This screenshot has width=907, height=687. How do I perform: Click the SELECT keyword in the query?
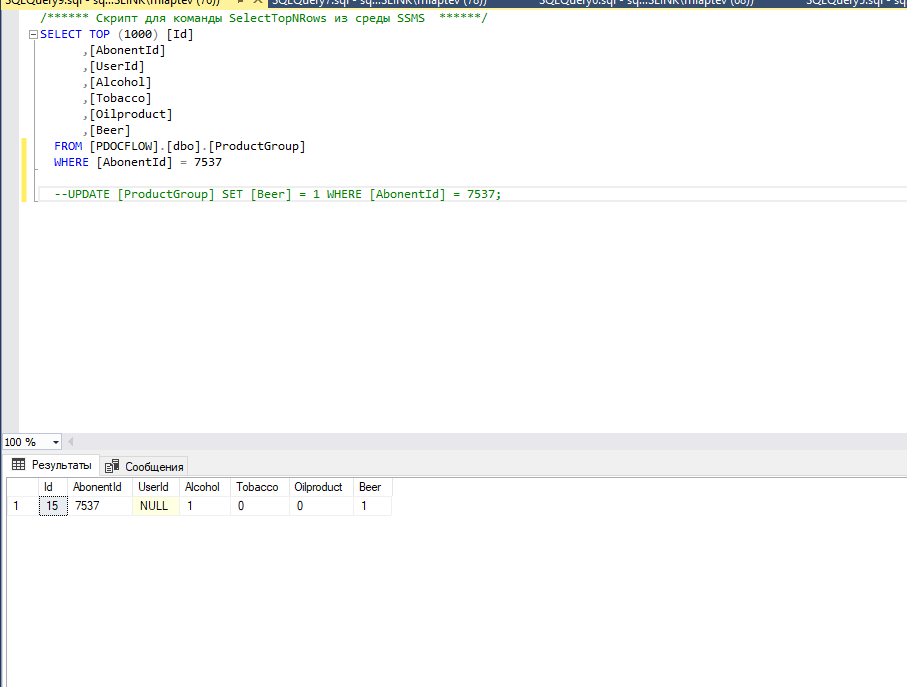tap(61, 34)
